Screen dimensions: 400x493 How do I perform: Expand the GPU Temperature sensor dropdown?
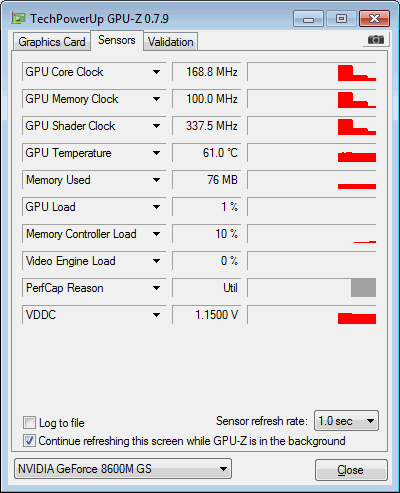(x=156, y=153)
